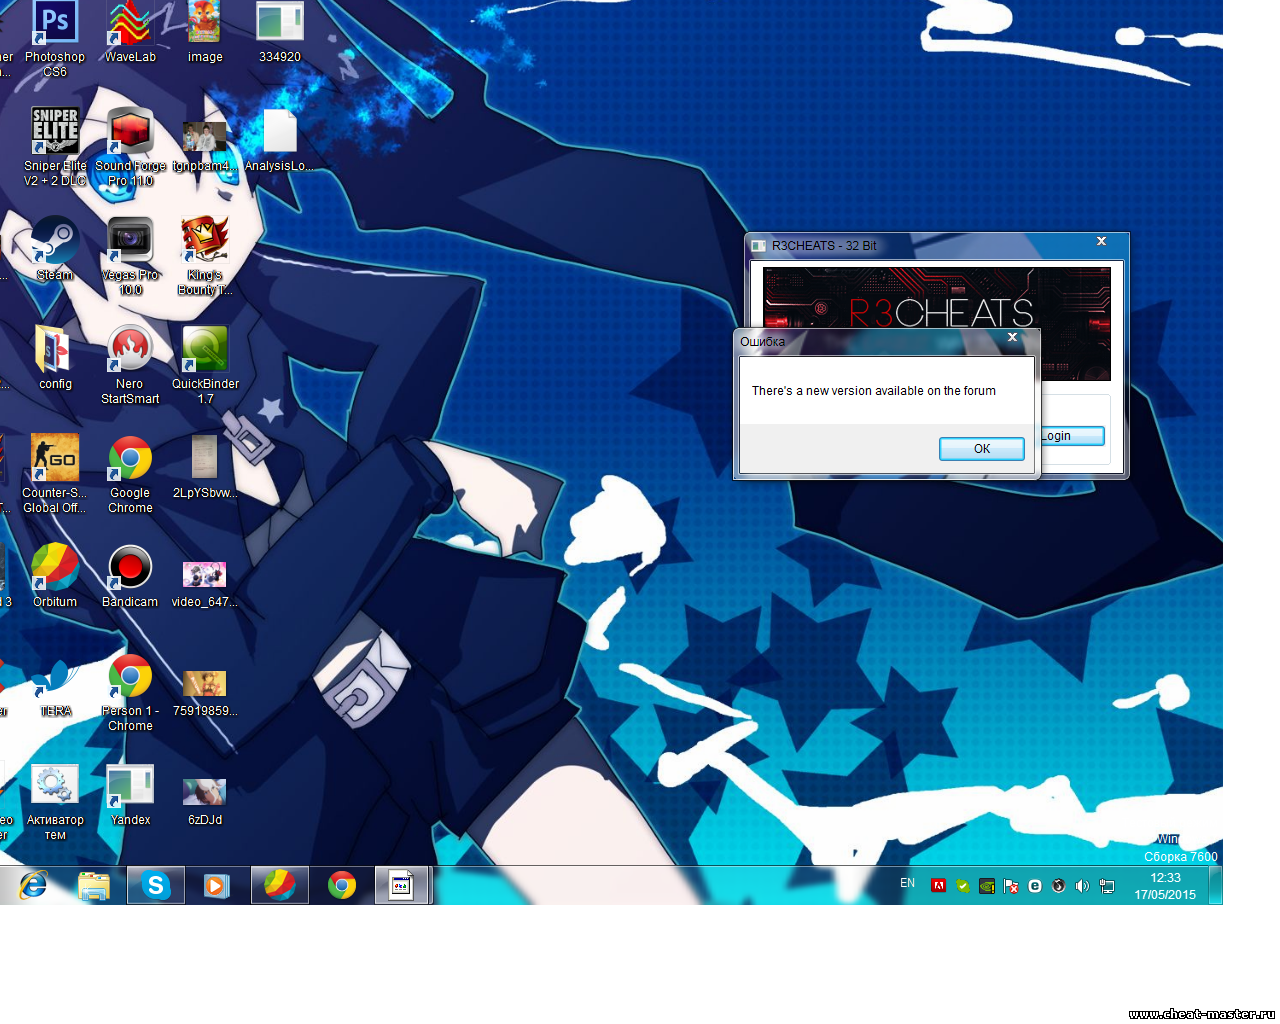Viewport: 1280px width, 1024px height.
Task: Switch to Skype in taskbar
Action: pyautogui.click(x=156, y=885)
